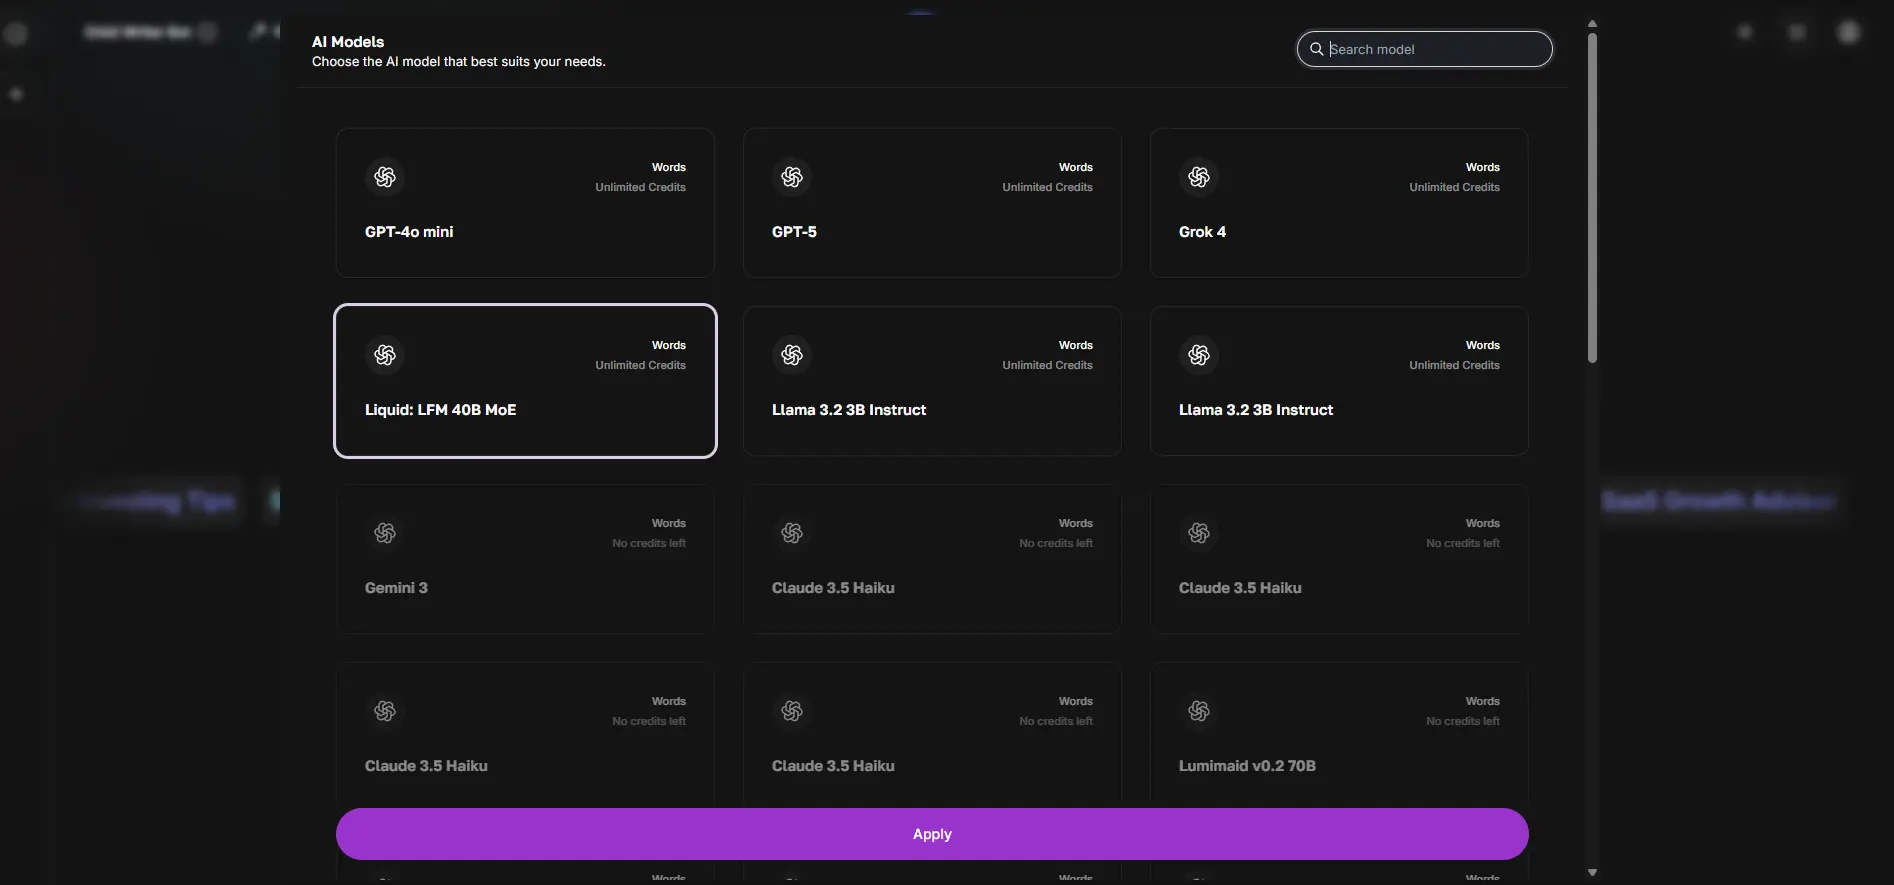Click the scrollbar down arrow
Viewport: 1894px width, 885px height.
(x=1592, y=873)
